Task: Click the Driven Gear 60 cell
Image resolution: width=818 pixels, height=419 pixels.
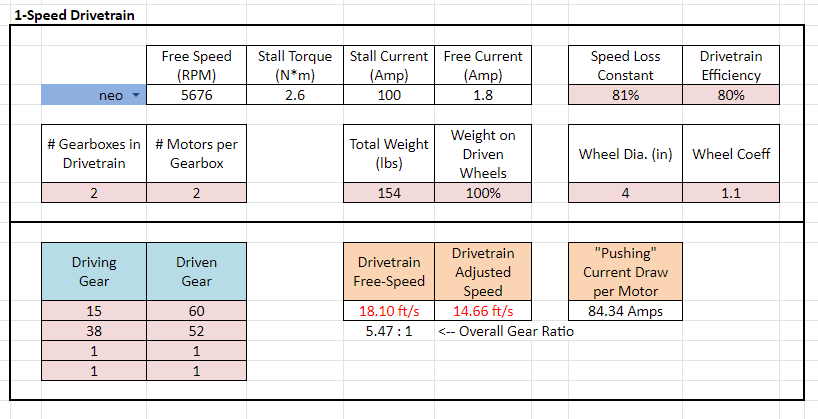Action: point(196,312)
